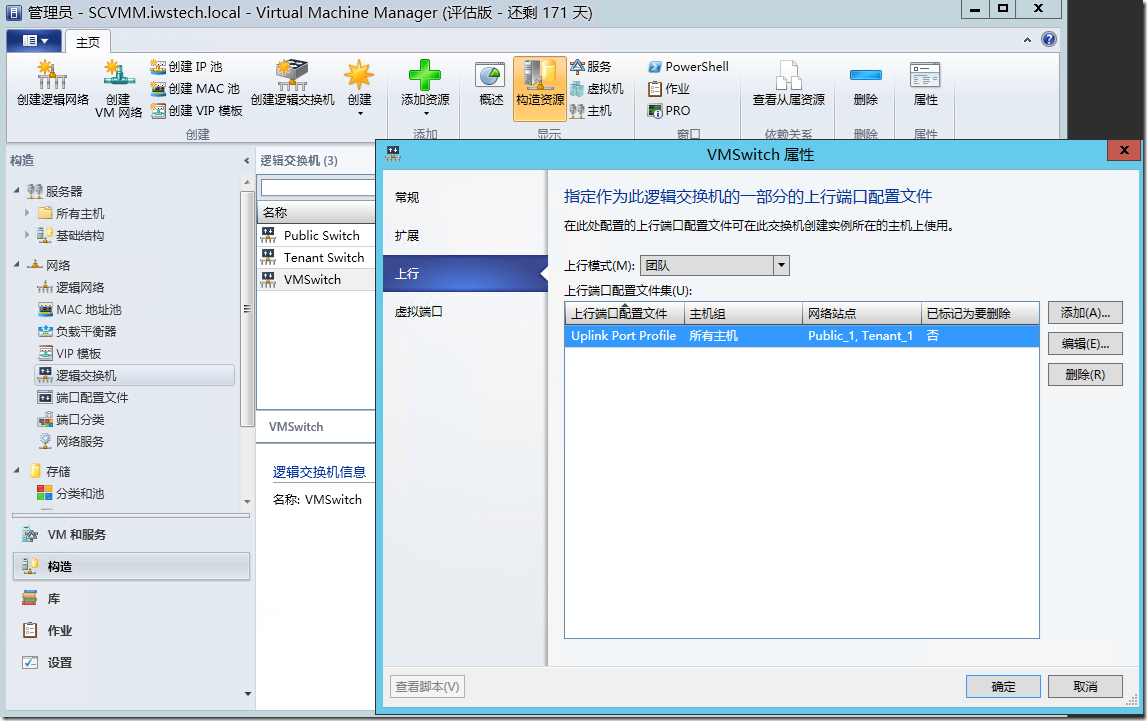The width and height of the screenshot is (1147, 721).
Task: Click the blue help question mark icon
Action: pyautogui.click(x=1049, y=39)
